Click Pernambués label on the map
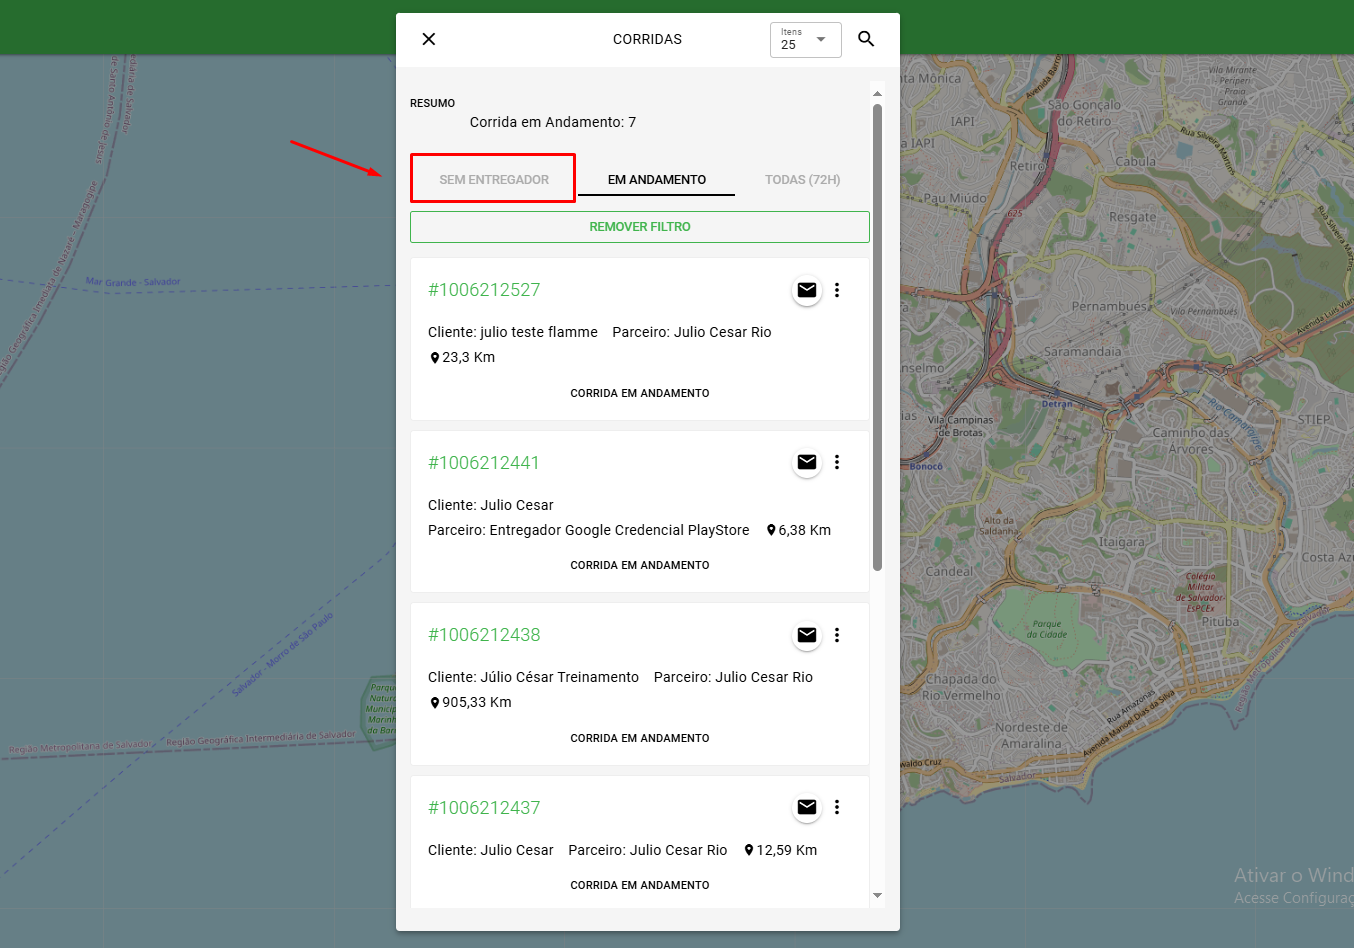This screenshot has height=948, width=1354. (1110, 306)
